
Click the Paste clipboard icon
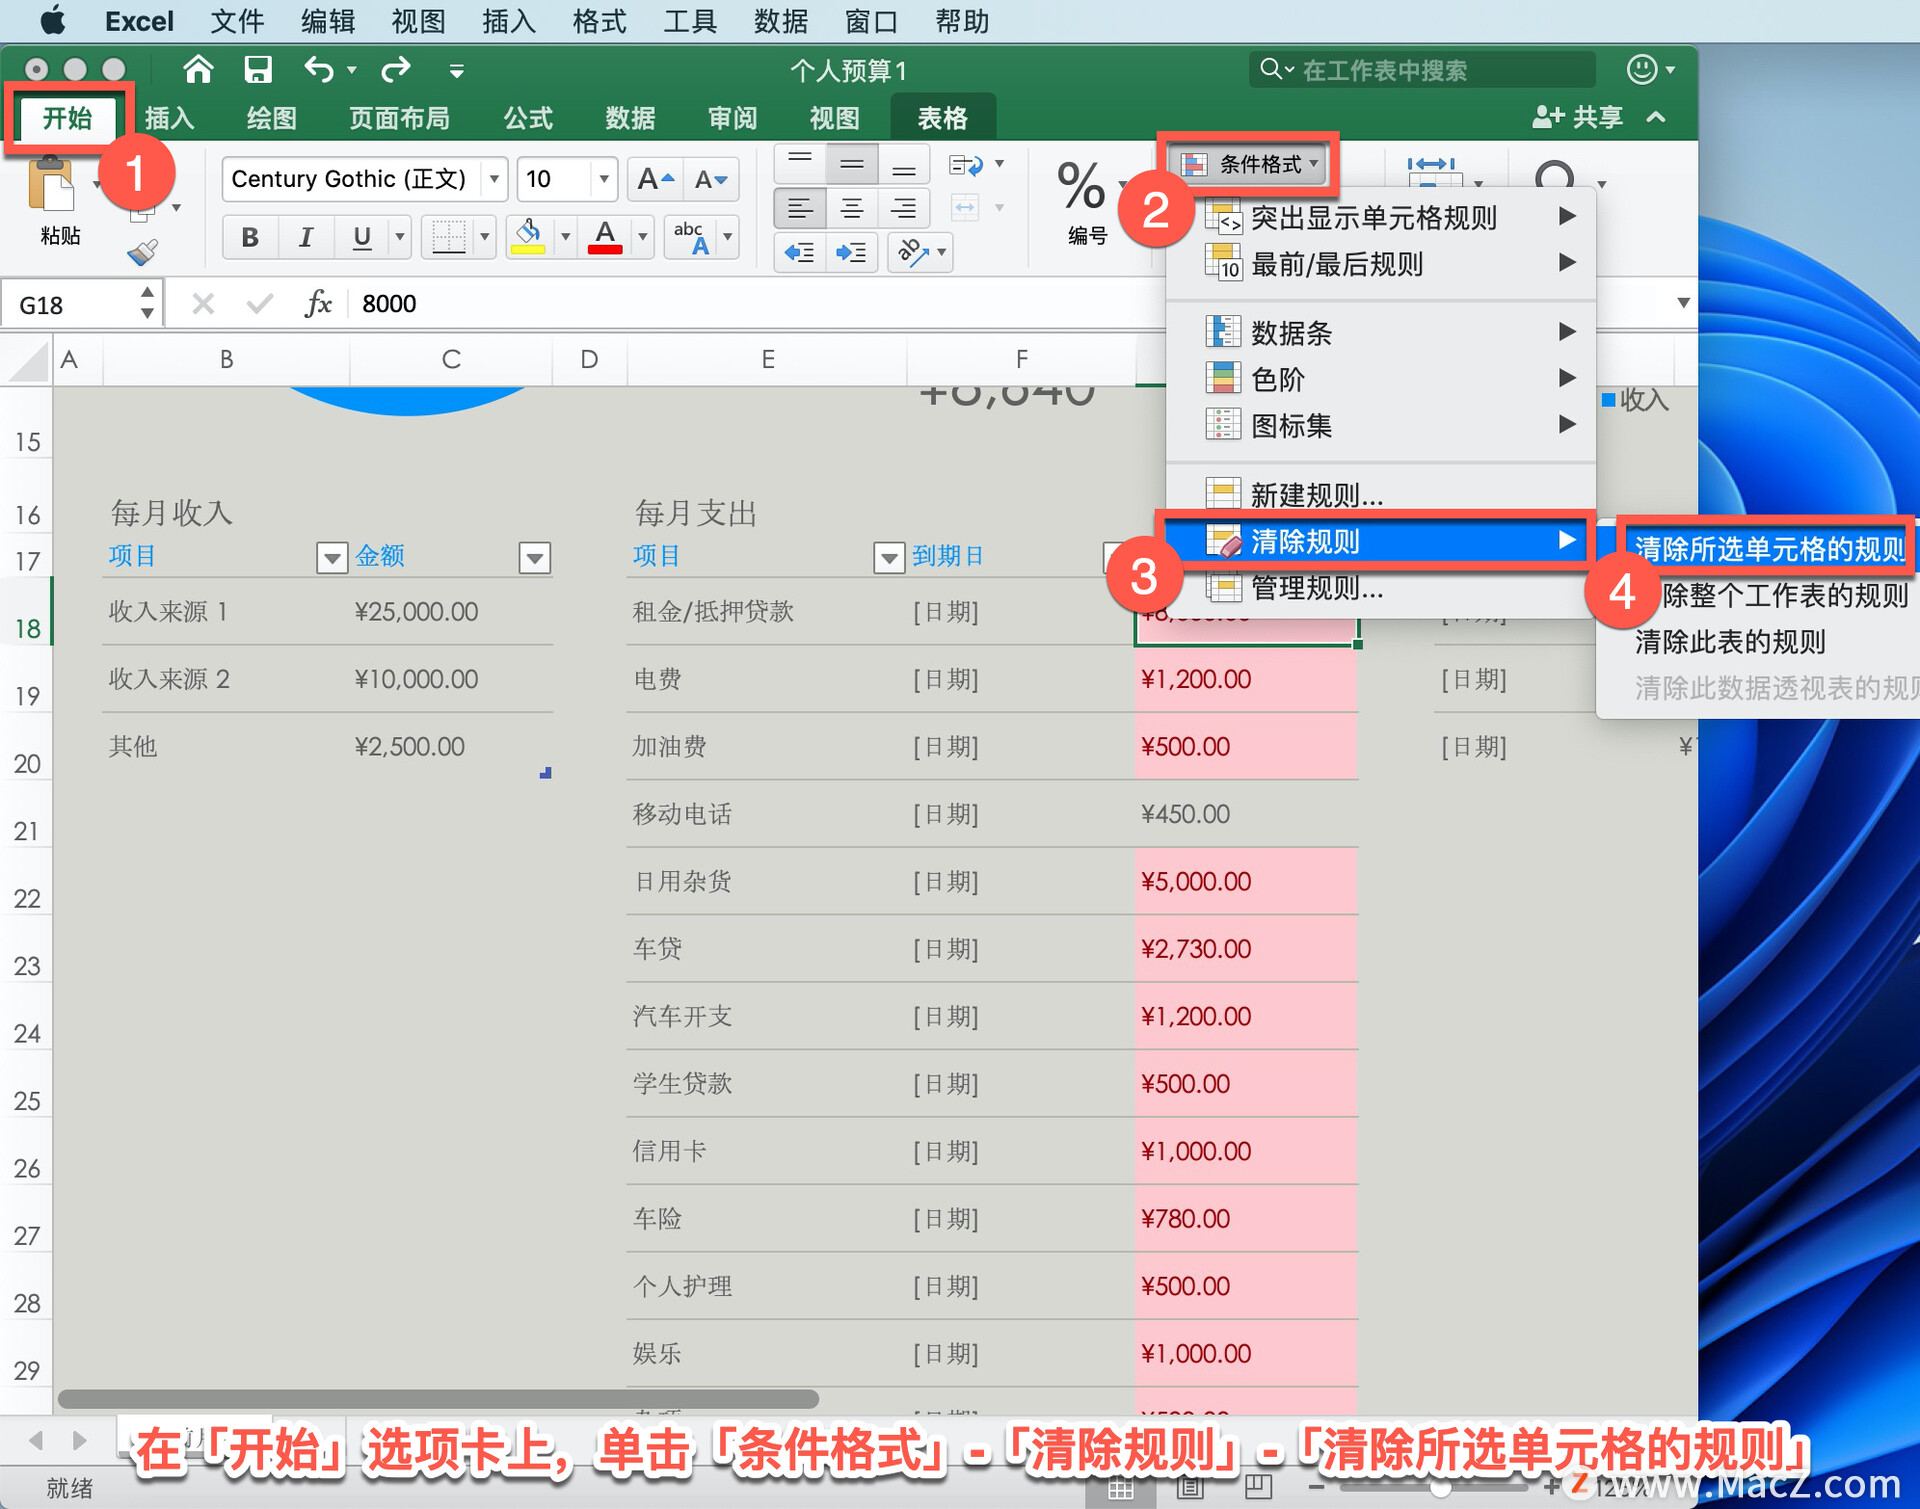click(53, 186)
